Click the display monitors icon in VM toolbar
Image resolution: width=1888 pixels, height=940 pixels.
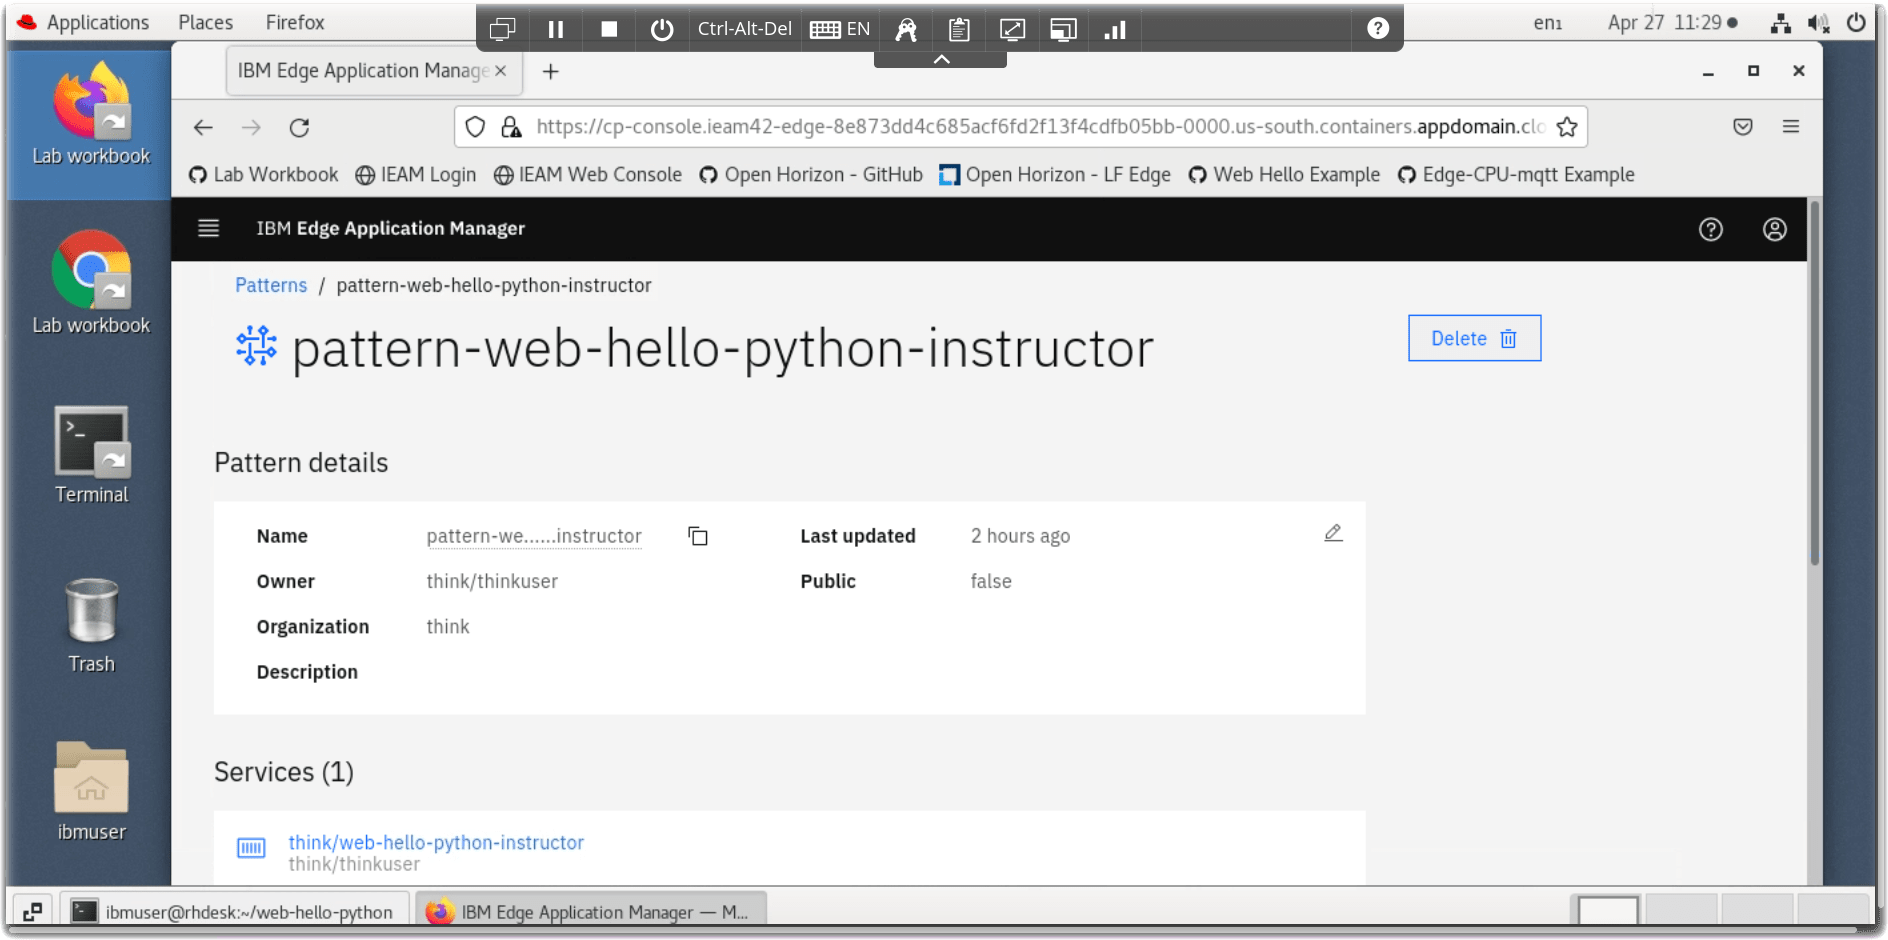coord(503,29)
